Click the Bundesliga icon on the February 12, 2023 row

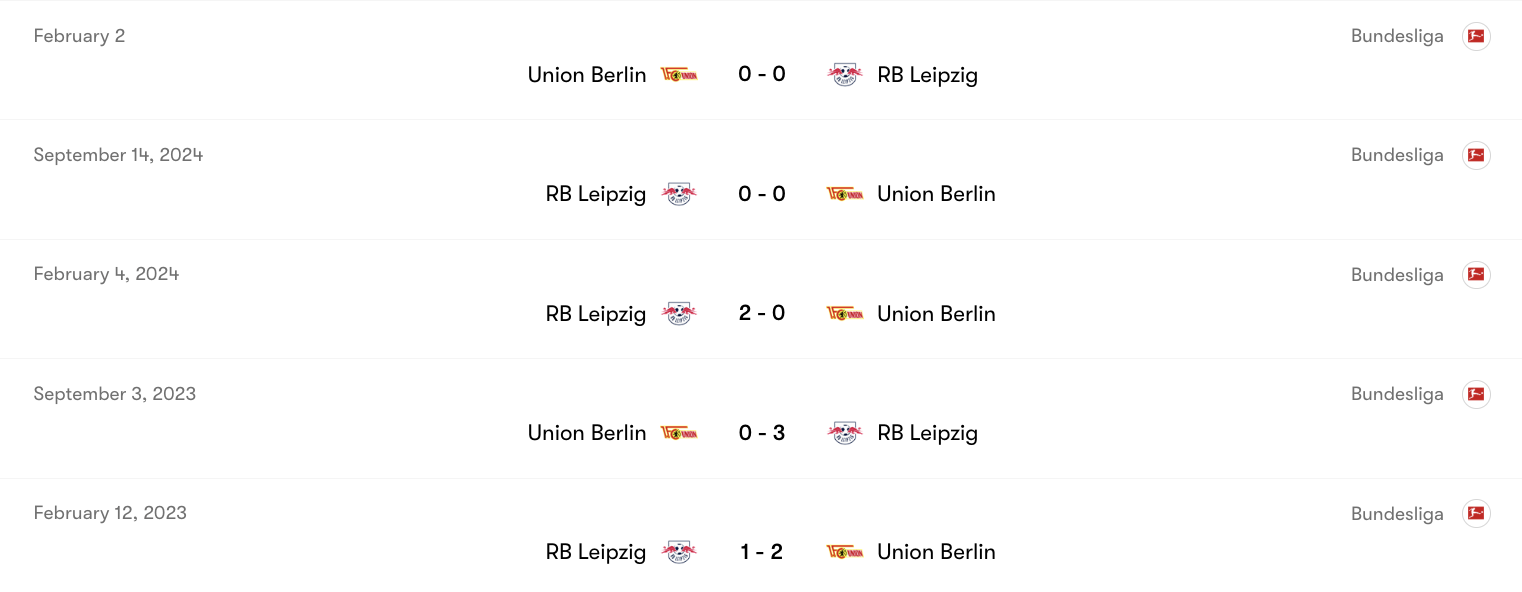pyautogui.click(x=1477, y=513)
